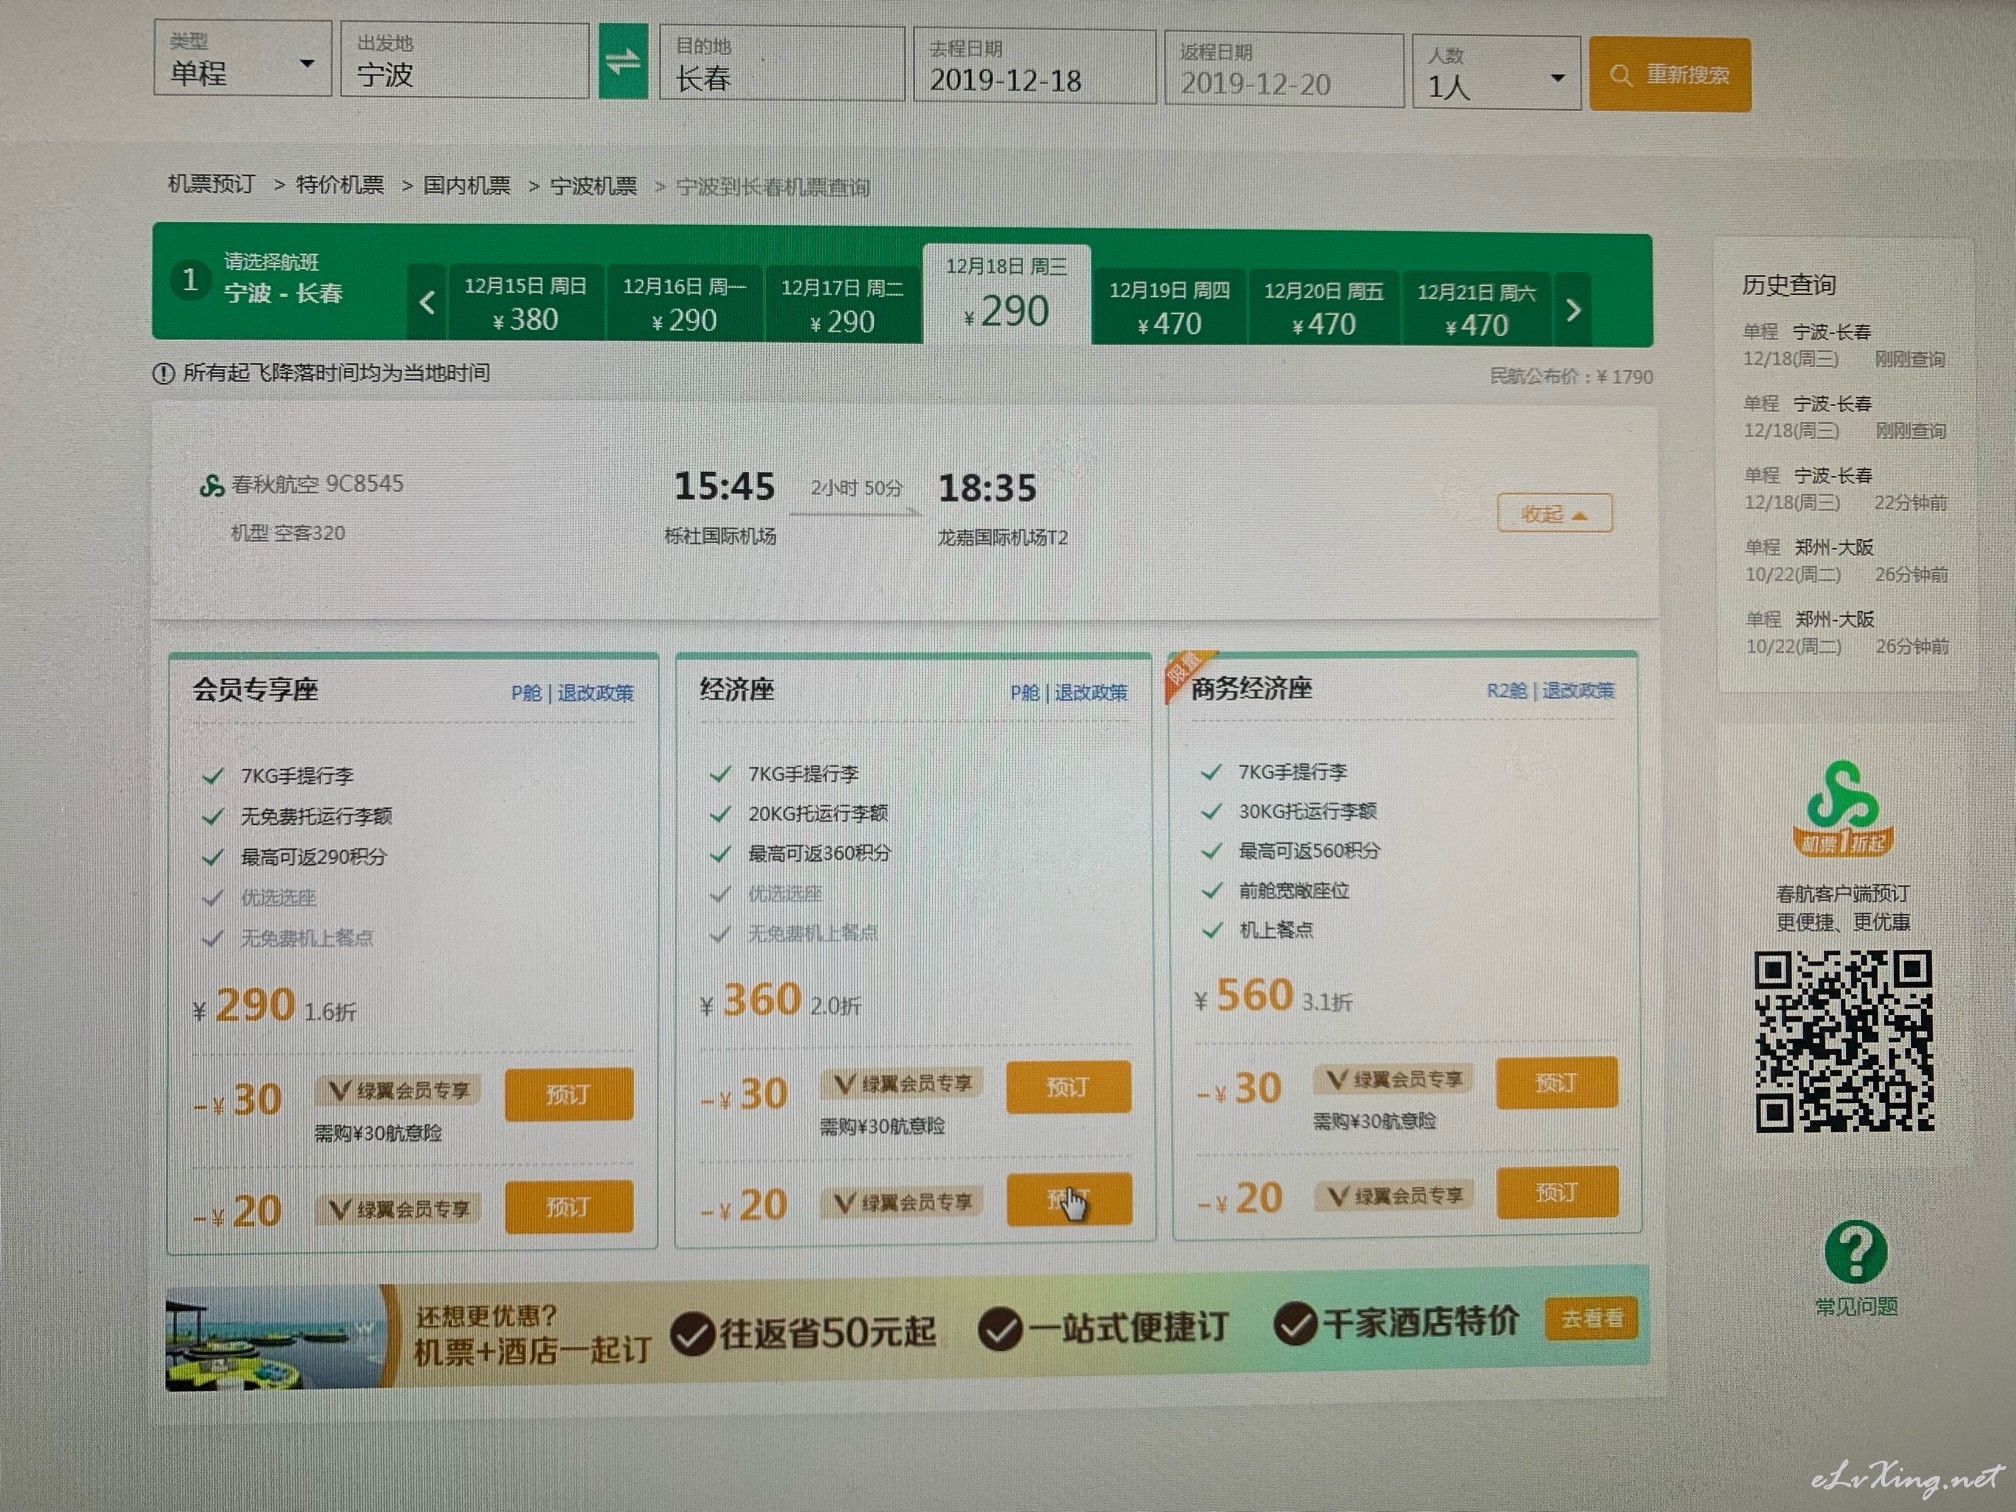Click the Spring Airlines logo beside 9C8545
The image size is (2016, 1512).
pyautogui.click(x=211, y=485)
